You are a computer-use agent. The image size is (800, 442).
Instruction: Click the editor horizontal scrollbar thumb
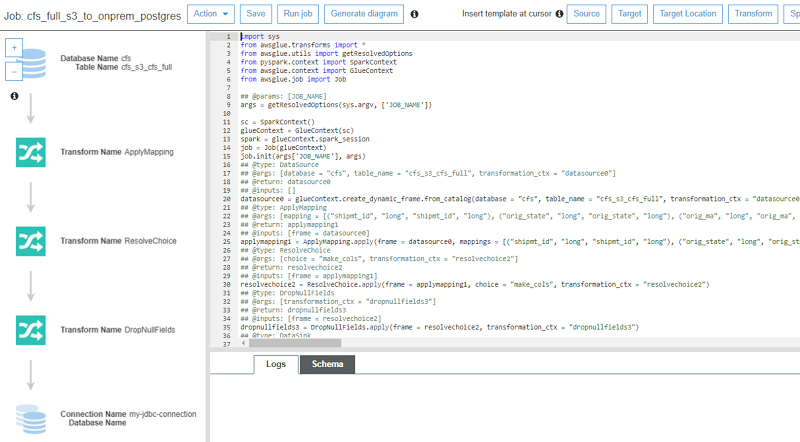[x=295, y=343]
